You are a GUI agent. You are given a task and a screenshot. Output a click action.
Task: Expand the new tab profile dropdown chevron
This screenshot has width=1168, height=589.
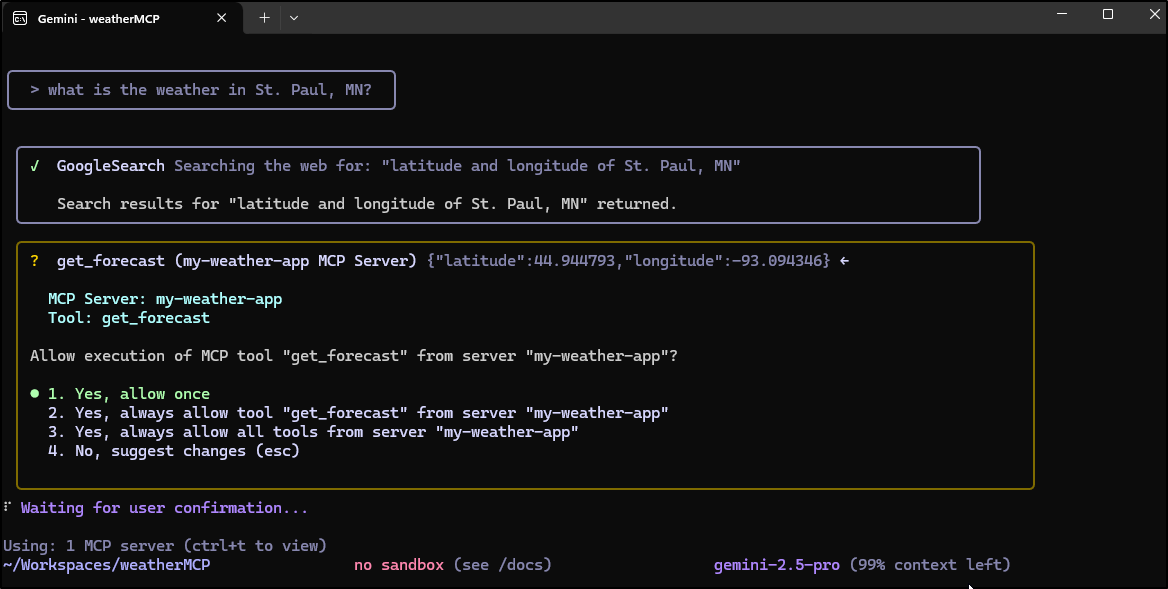point(294,17)
